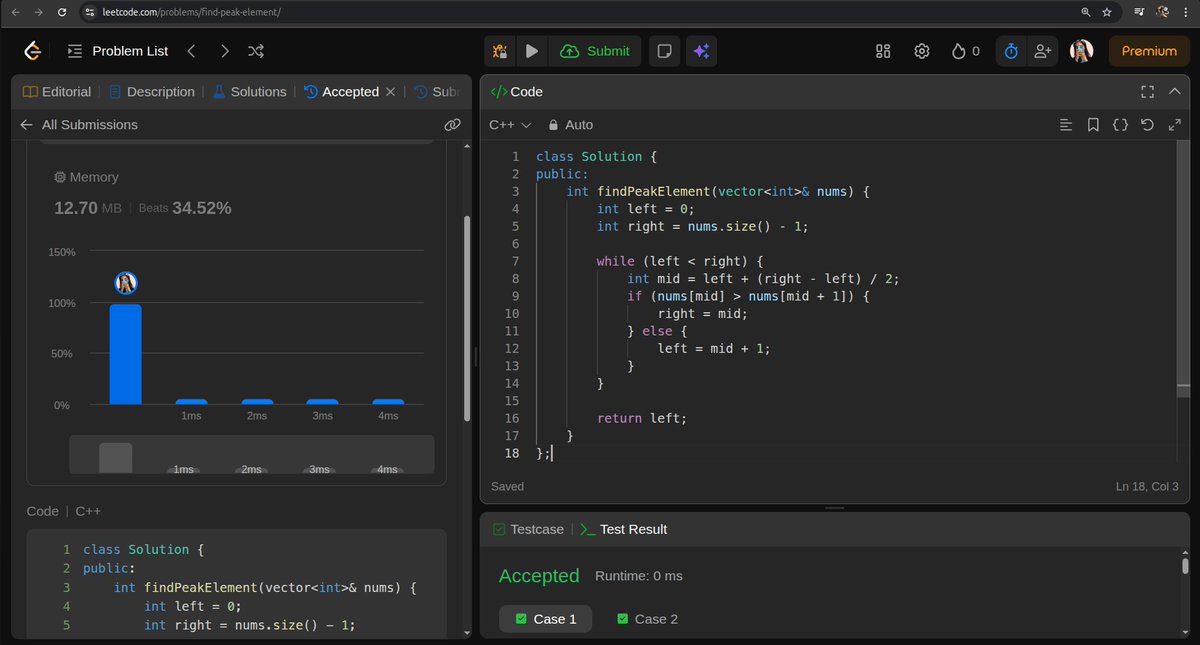The width and height of the screenshot is (1200, 645).
Task: Reset code with the undo arrow icon
Action: click(1147, 125)
